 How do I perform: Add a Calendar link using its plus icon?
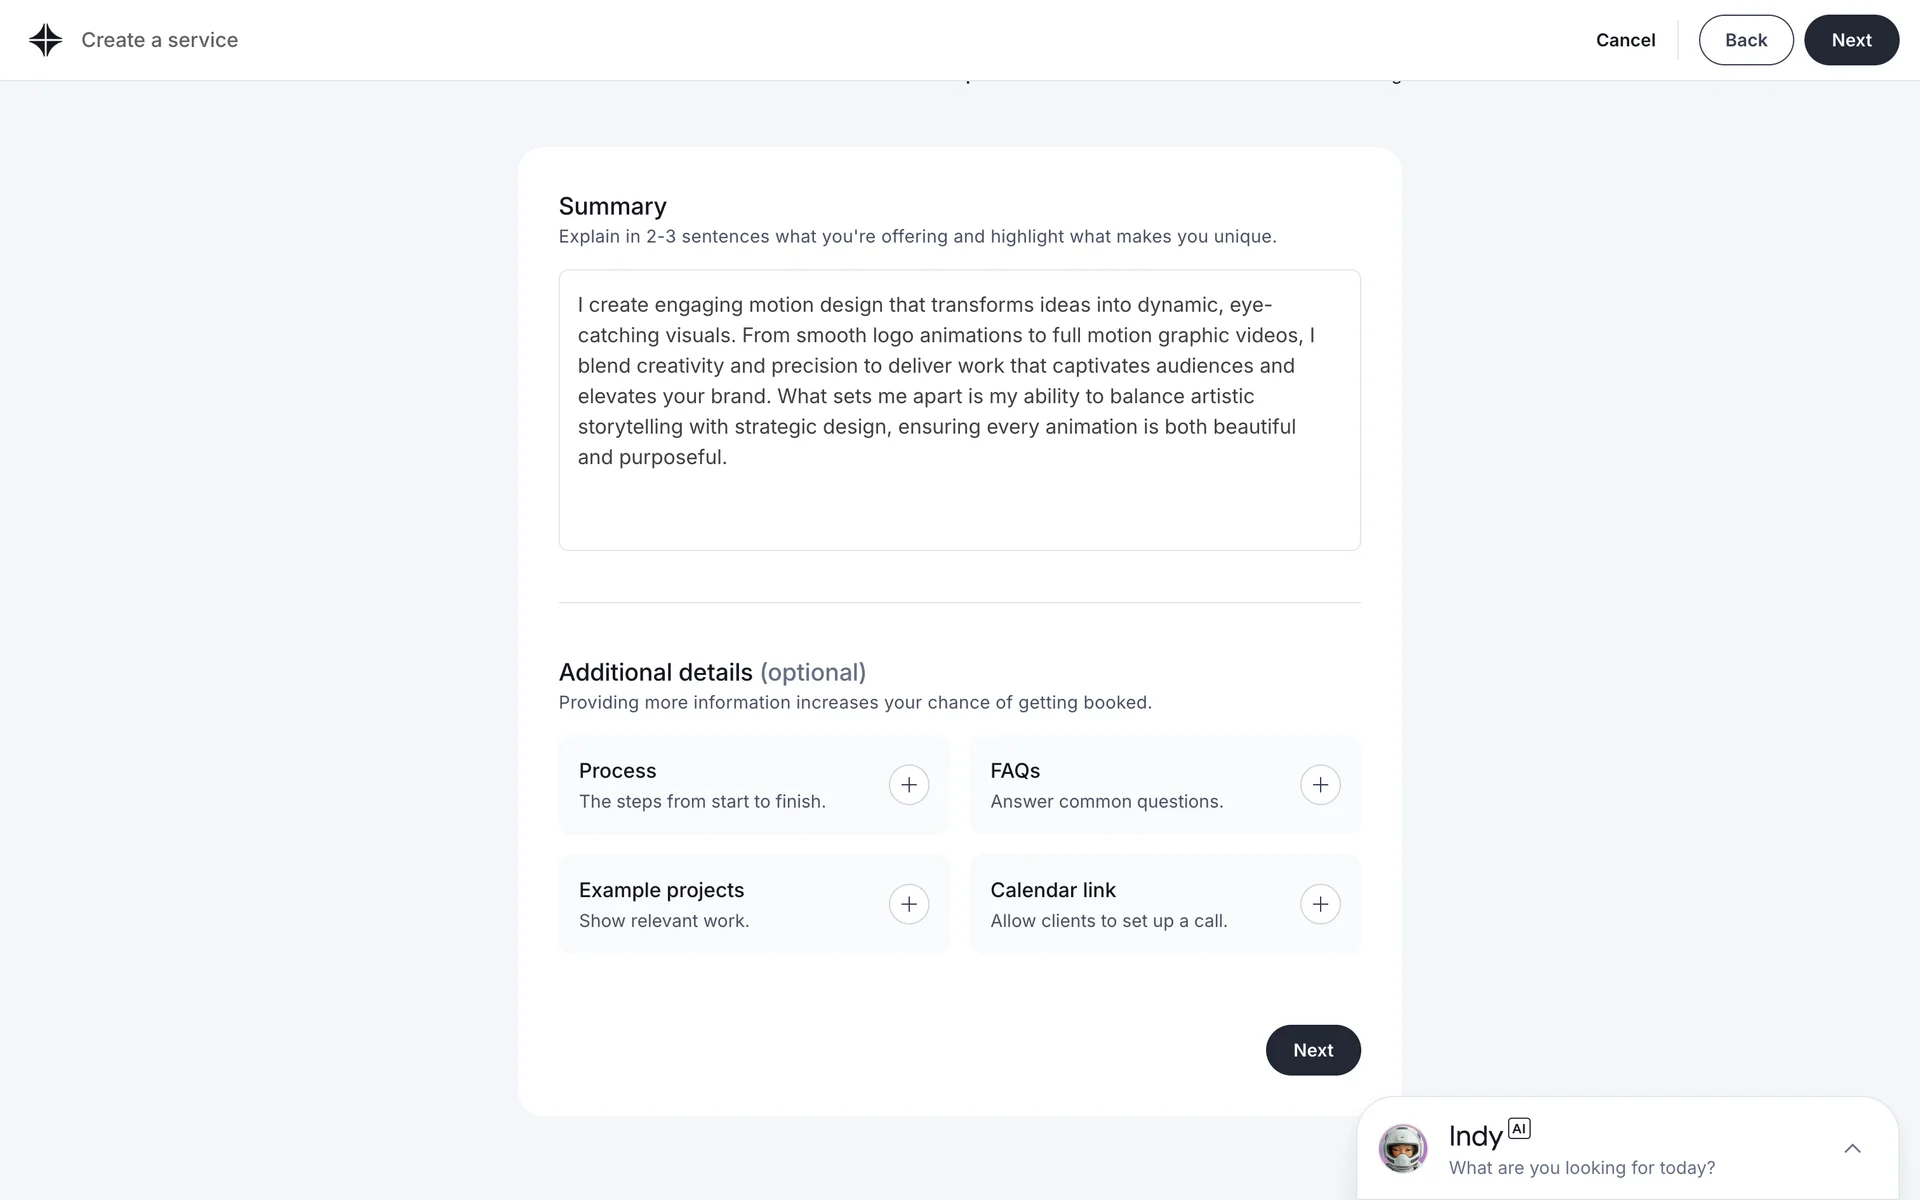coord(1320,904)
